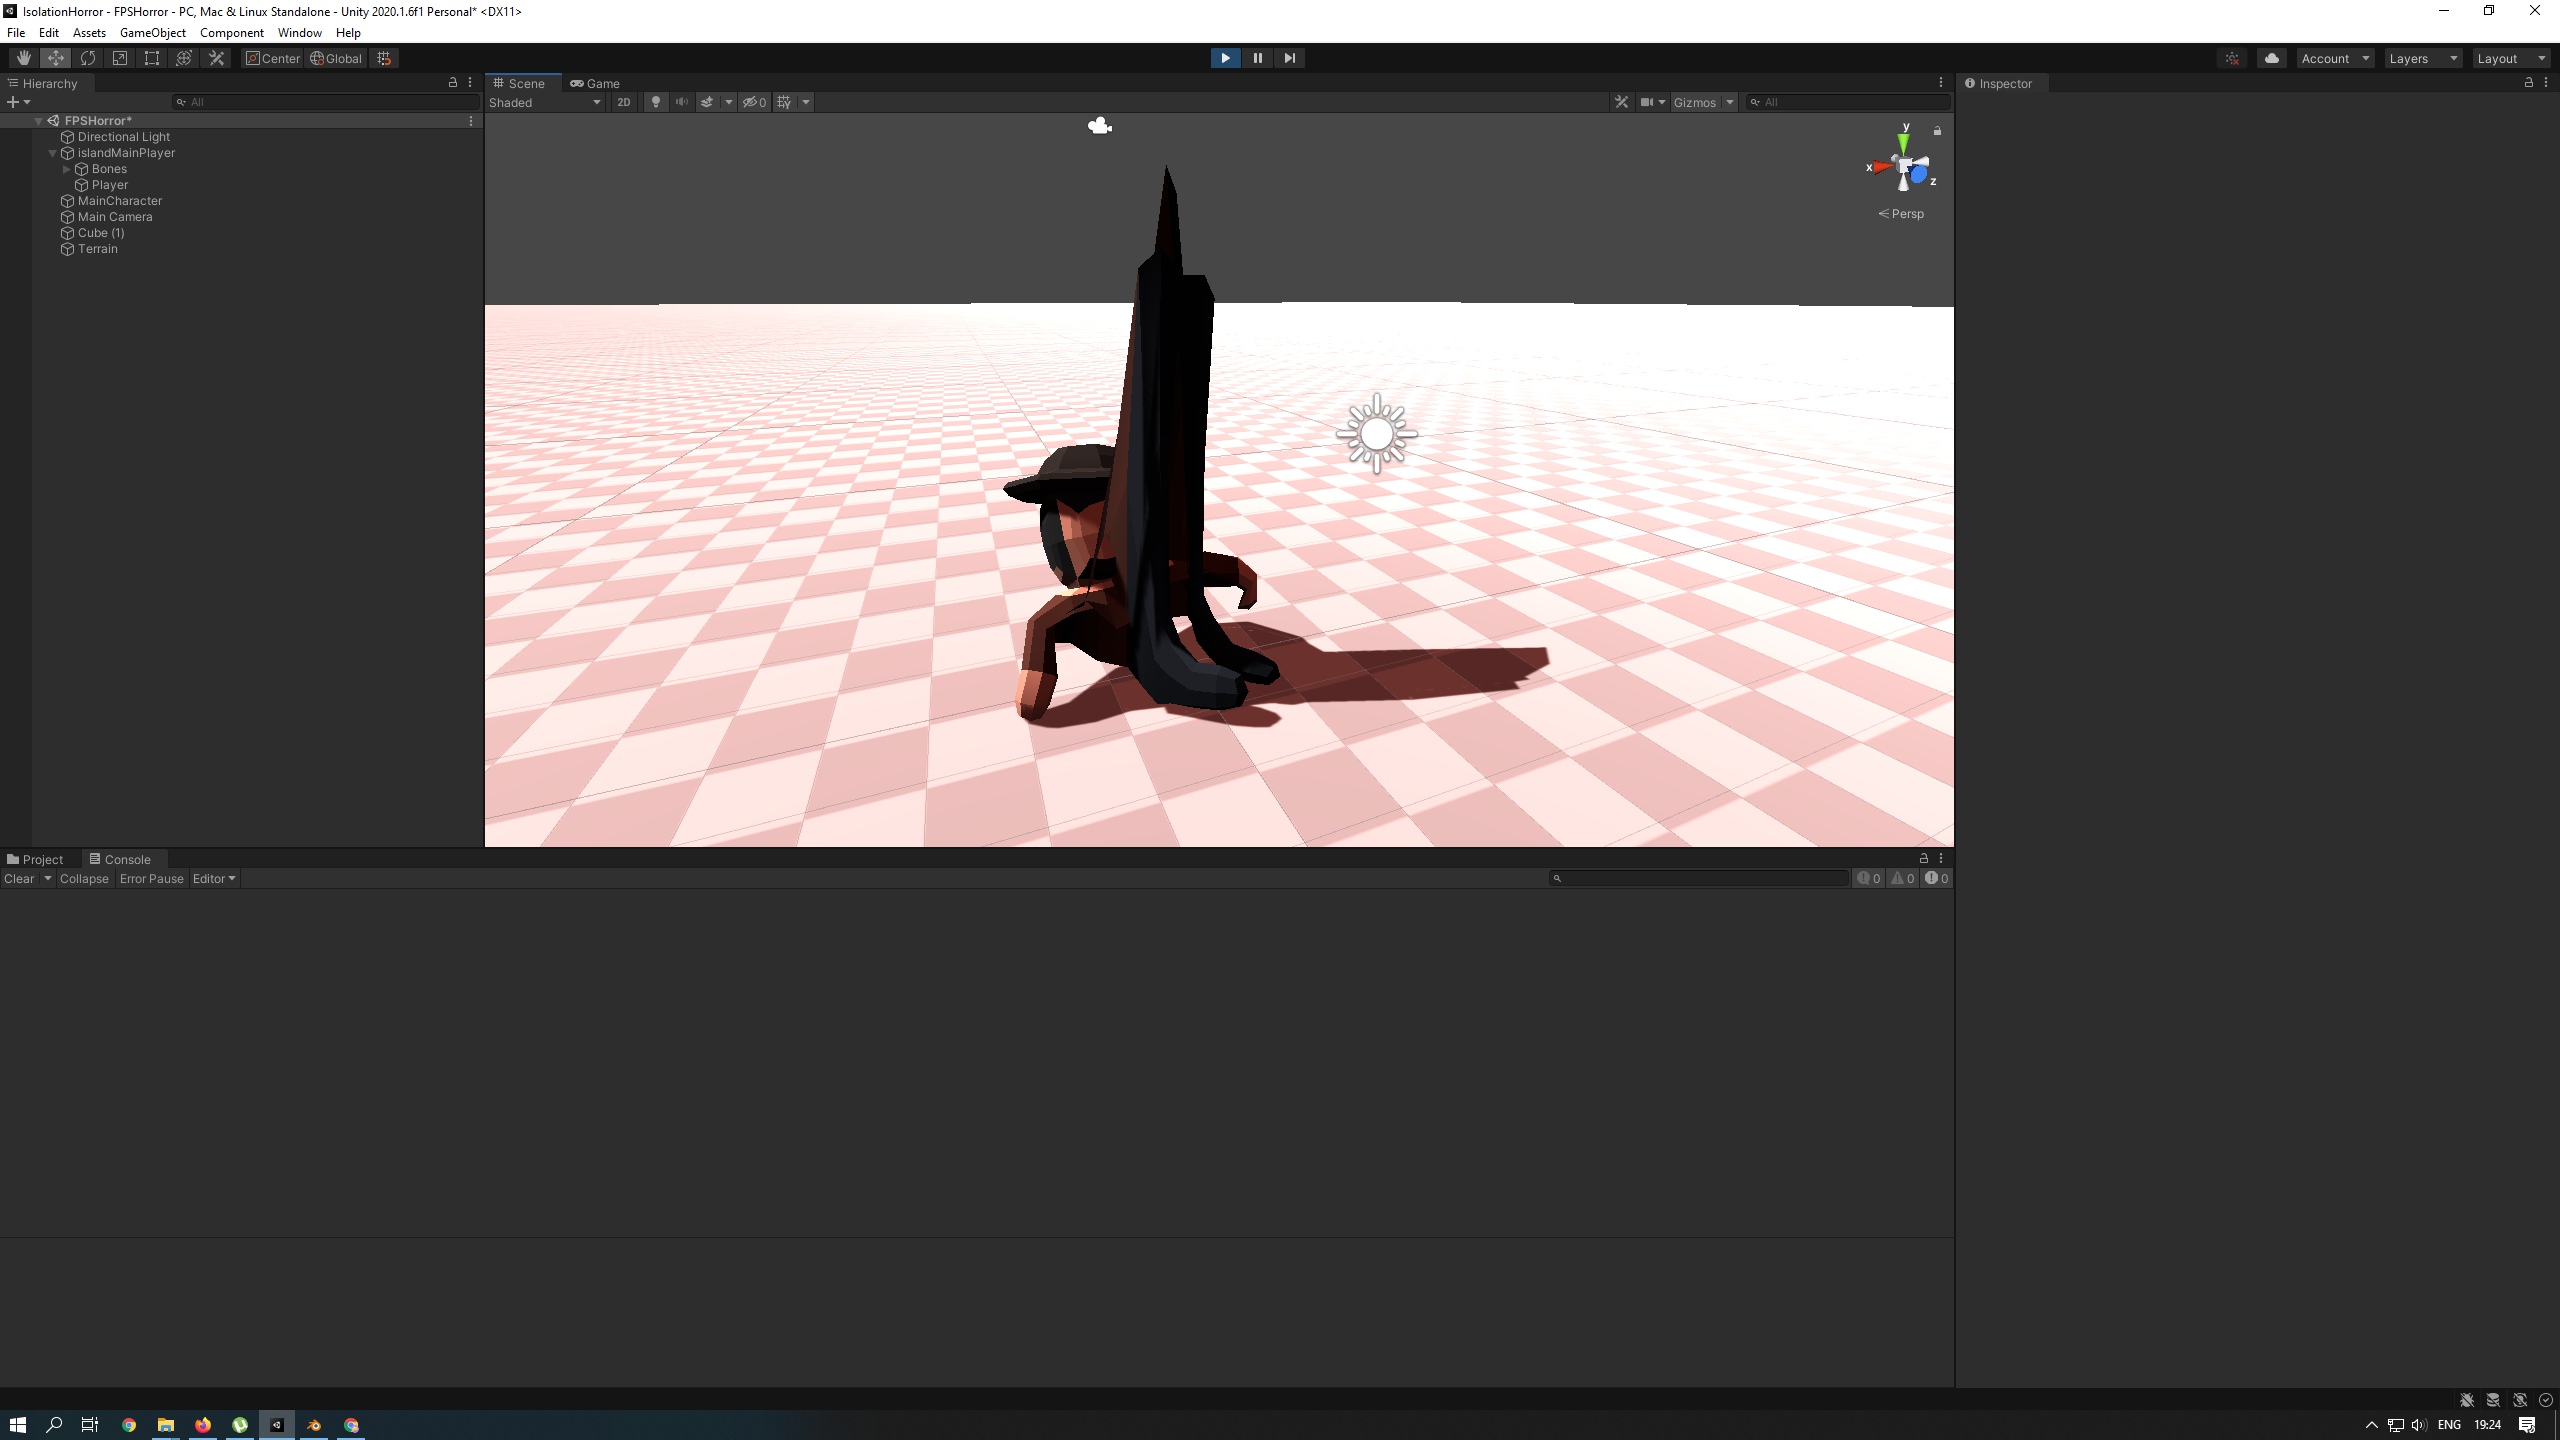Screen dimensions: 2560x1440
Task: Switch to the Project tab
Action: (x=35, y=859)
